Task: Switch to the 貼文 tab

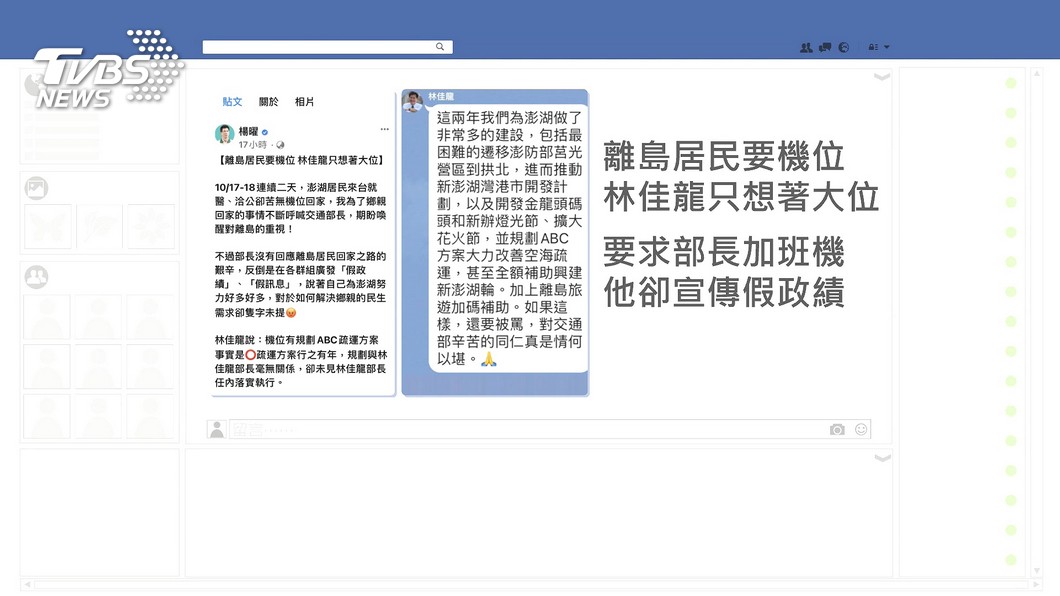Action: (232, 101)
